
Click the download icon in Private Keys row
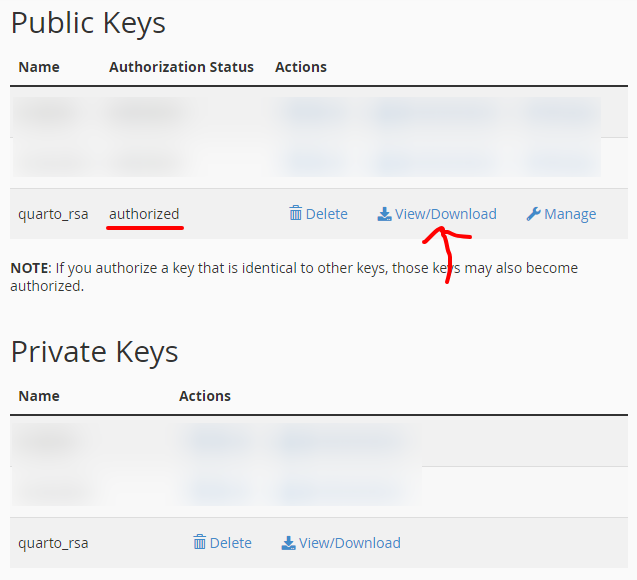click(288, 543)
